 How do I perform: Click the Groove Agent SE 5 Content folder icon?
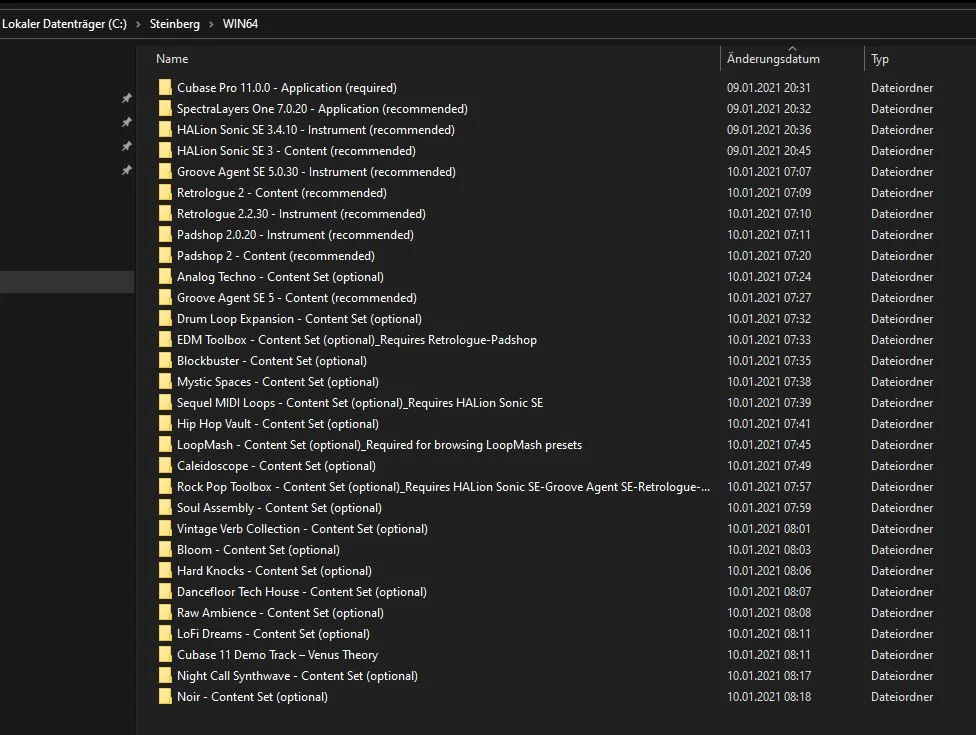tap(165, 298)
